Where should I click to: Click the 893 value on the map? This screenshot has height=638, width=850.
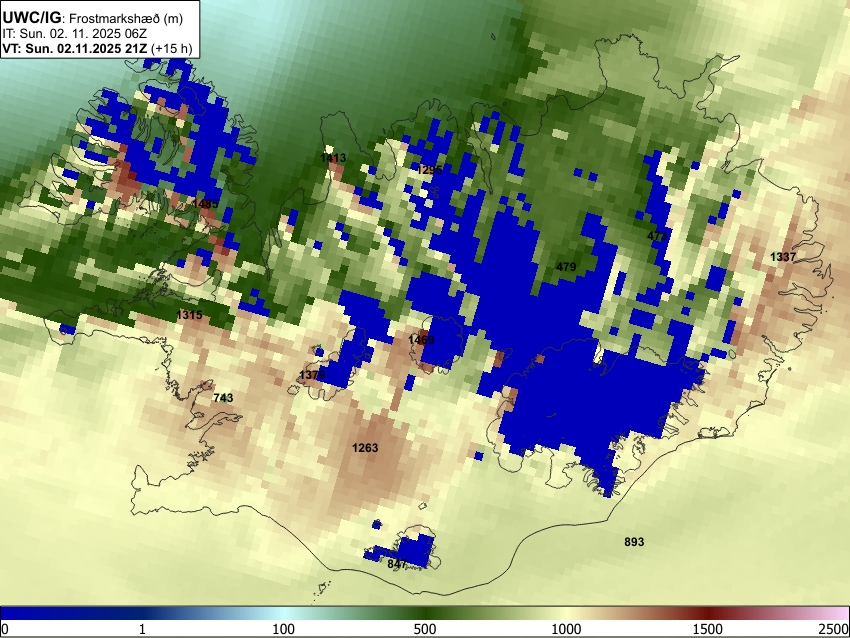click(634, 542)
